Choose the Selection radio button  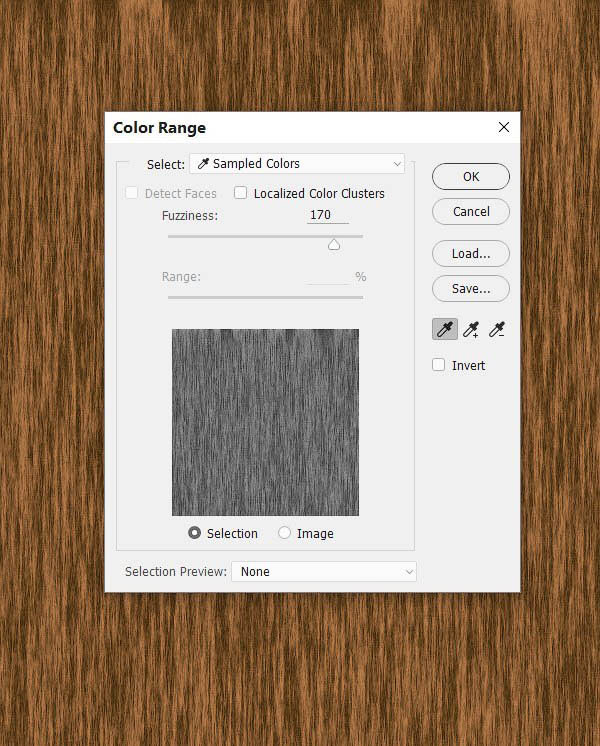(195, 533)
